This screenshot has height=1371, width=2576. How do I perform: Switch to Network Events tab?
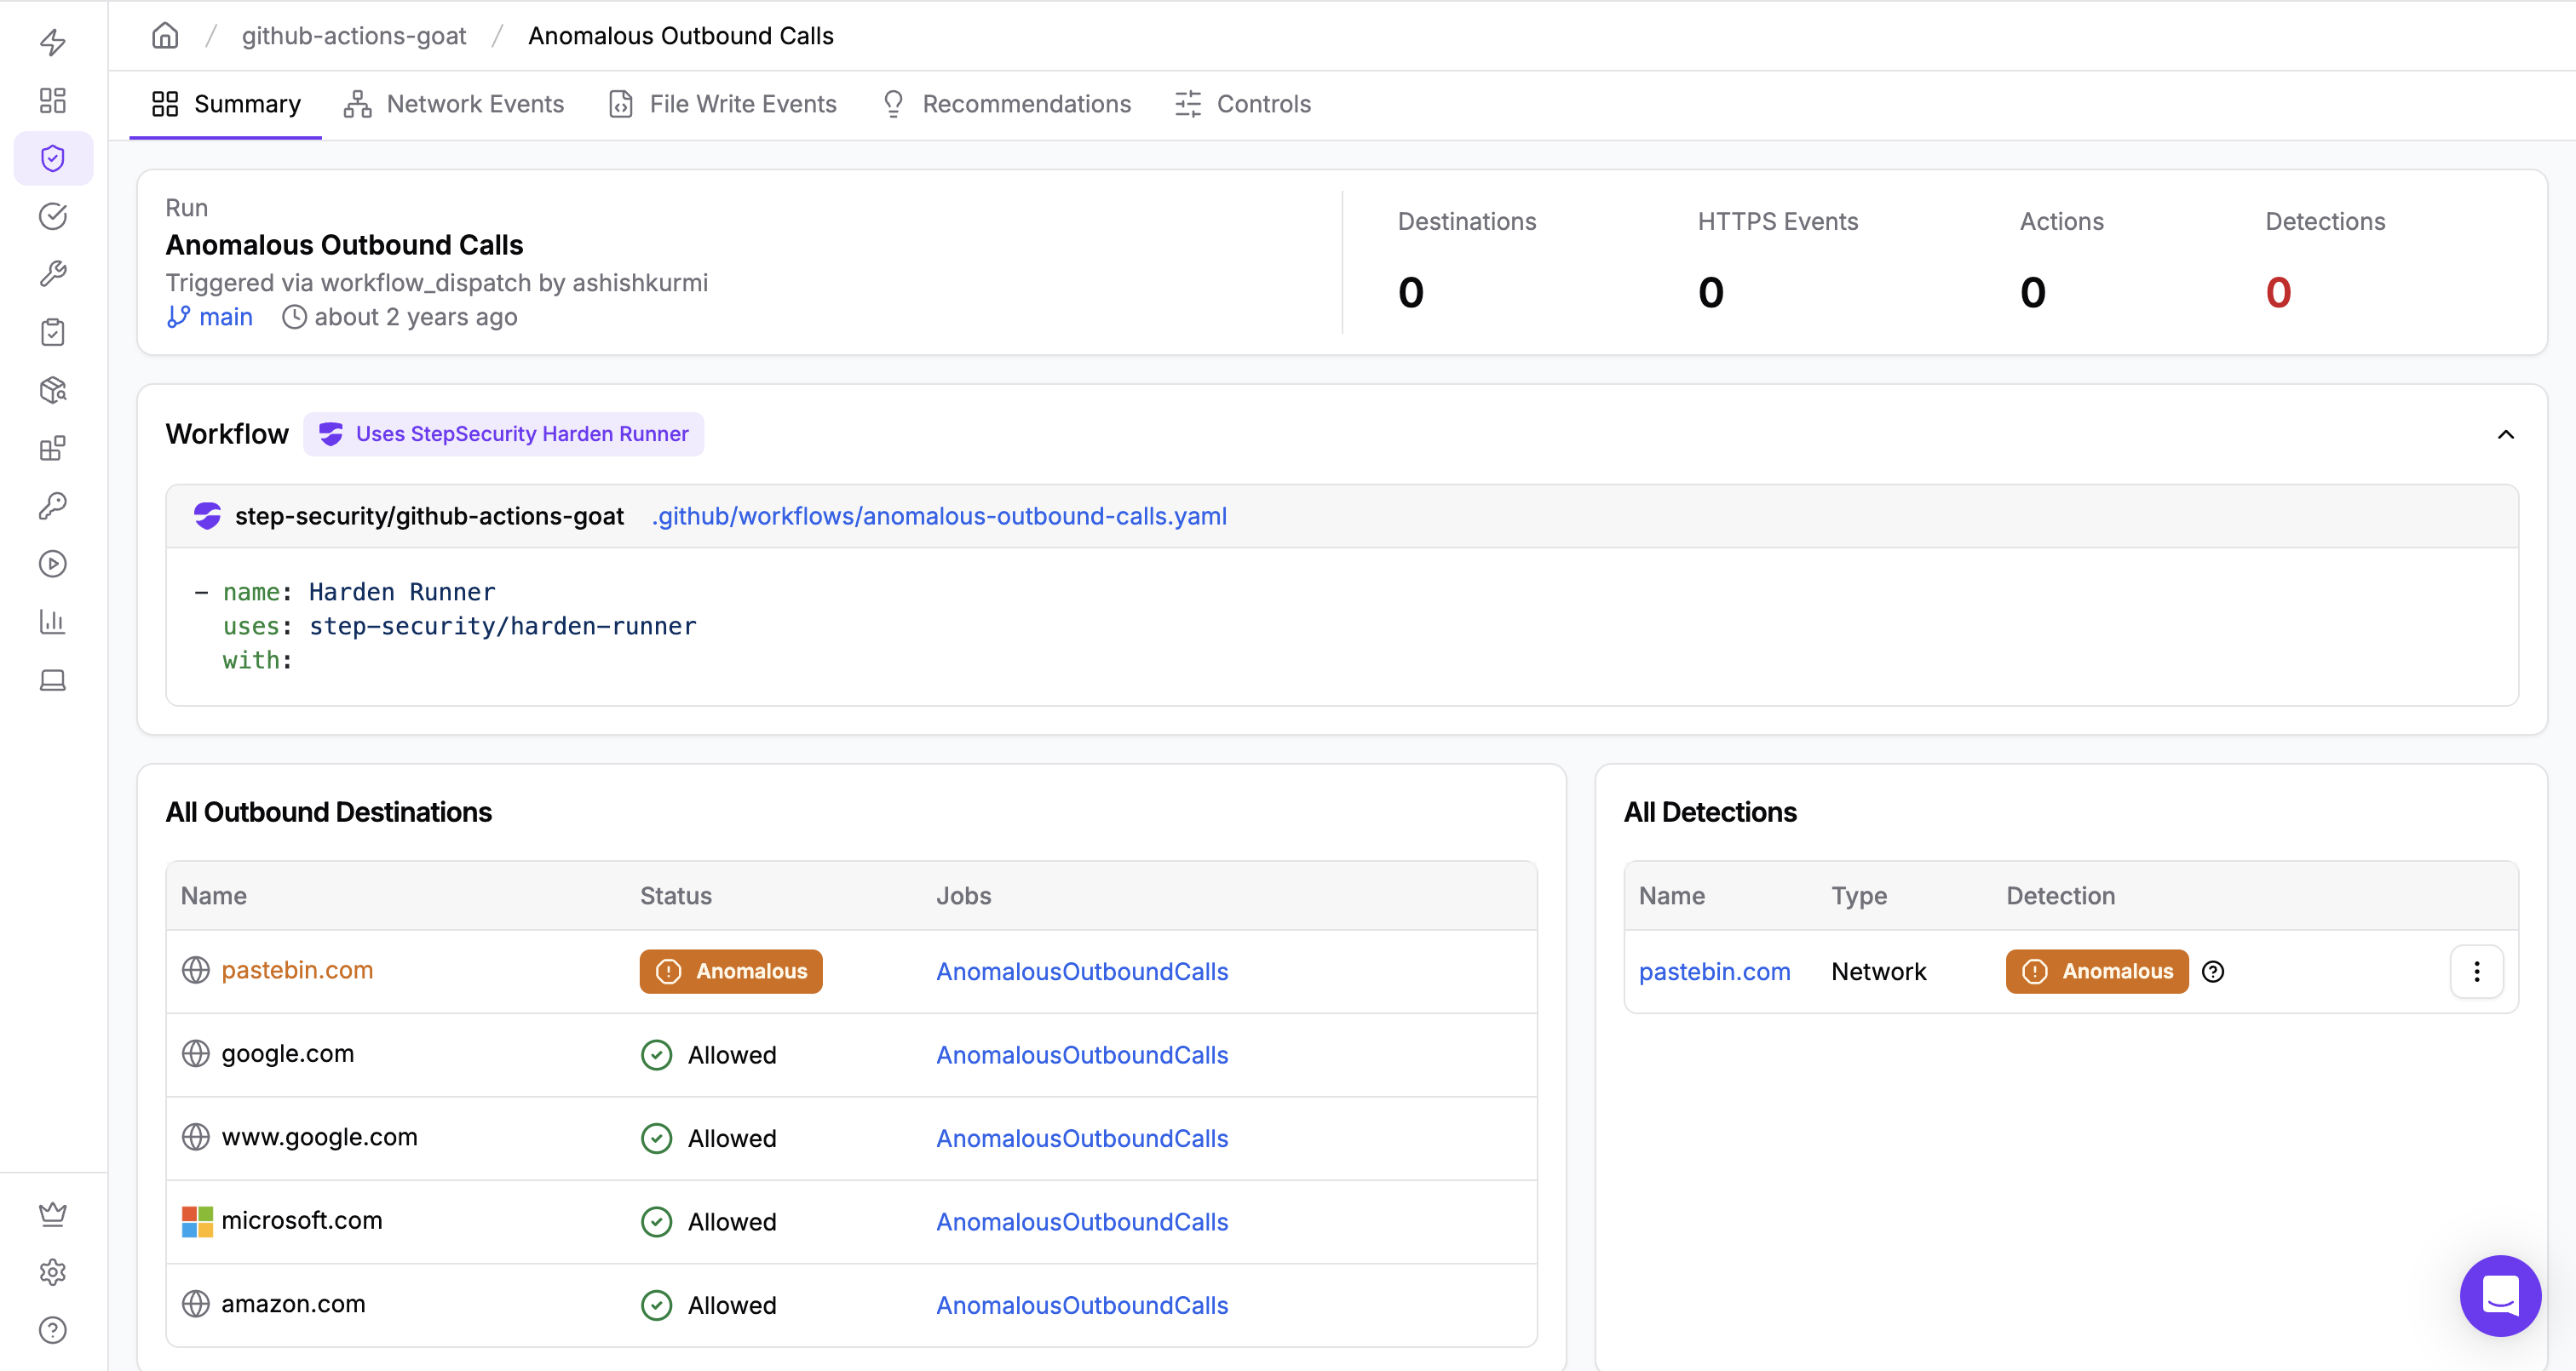(454, 104)
